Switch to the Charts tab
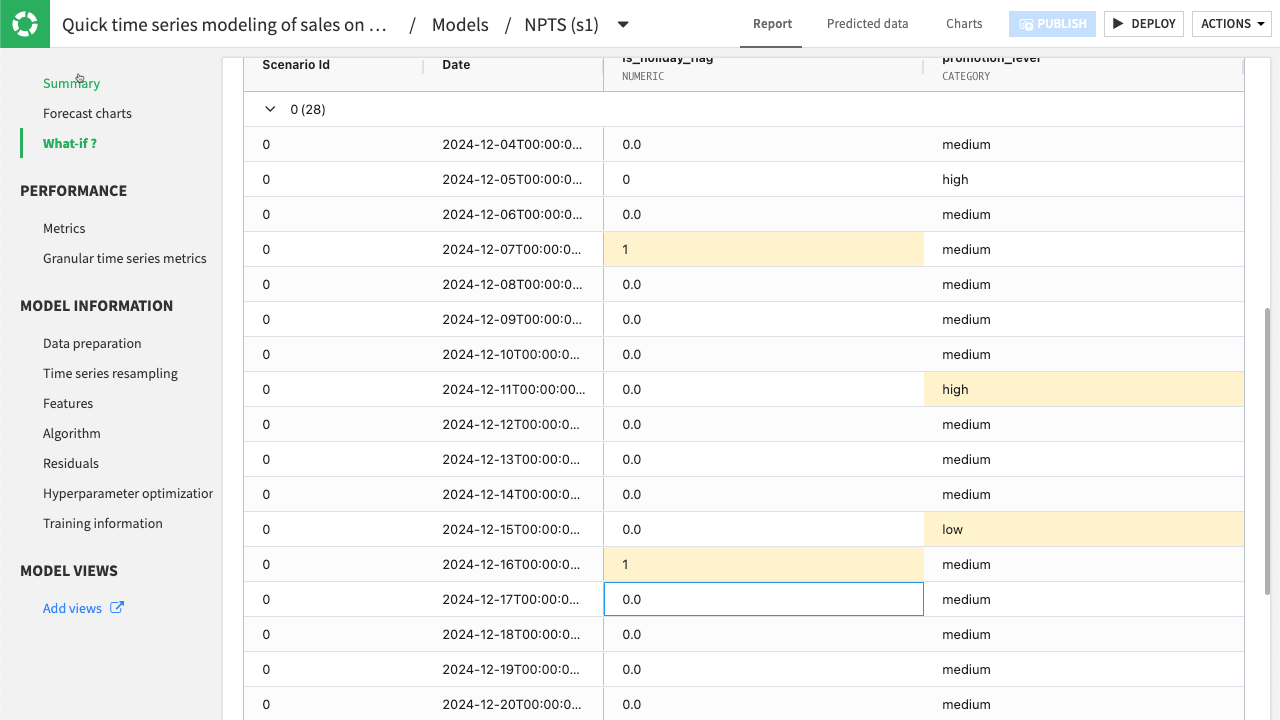The image size is (1280, 720). pyautogui.click(x=963, y=23)
